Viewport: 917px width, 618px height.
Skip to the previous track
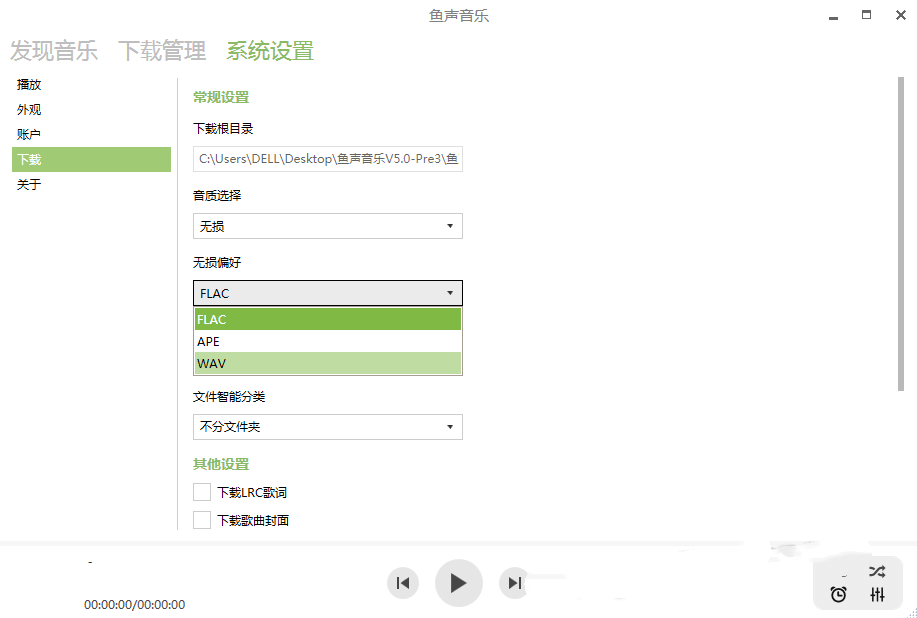tap(402, 583)
